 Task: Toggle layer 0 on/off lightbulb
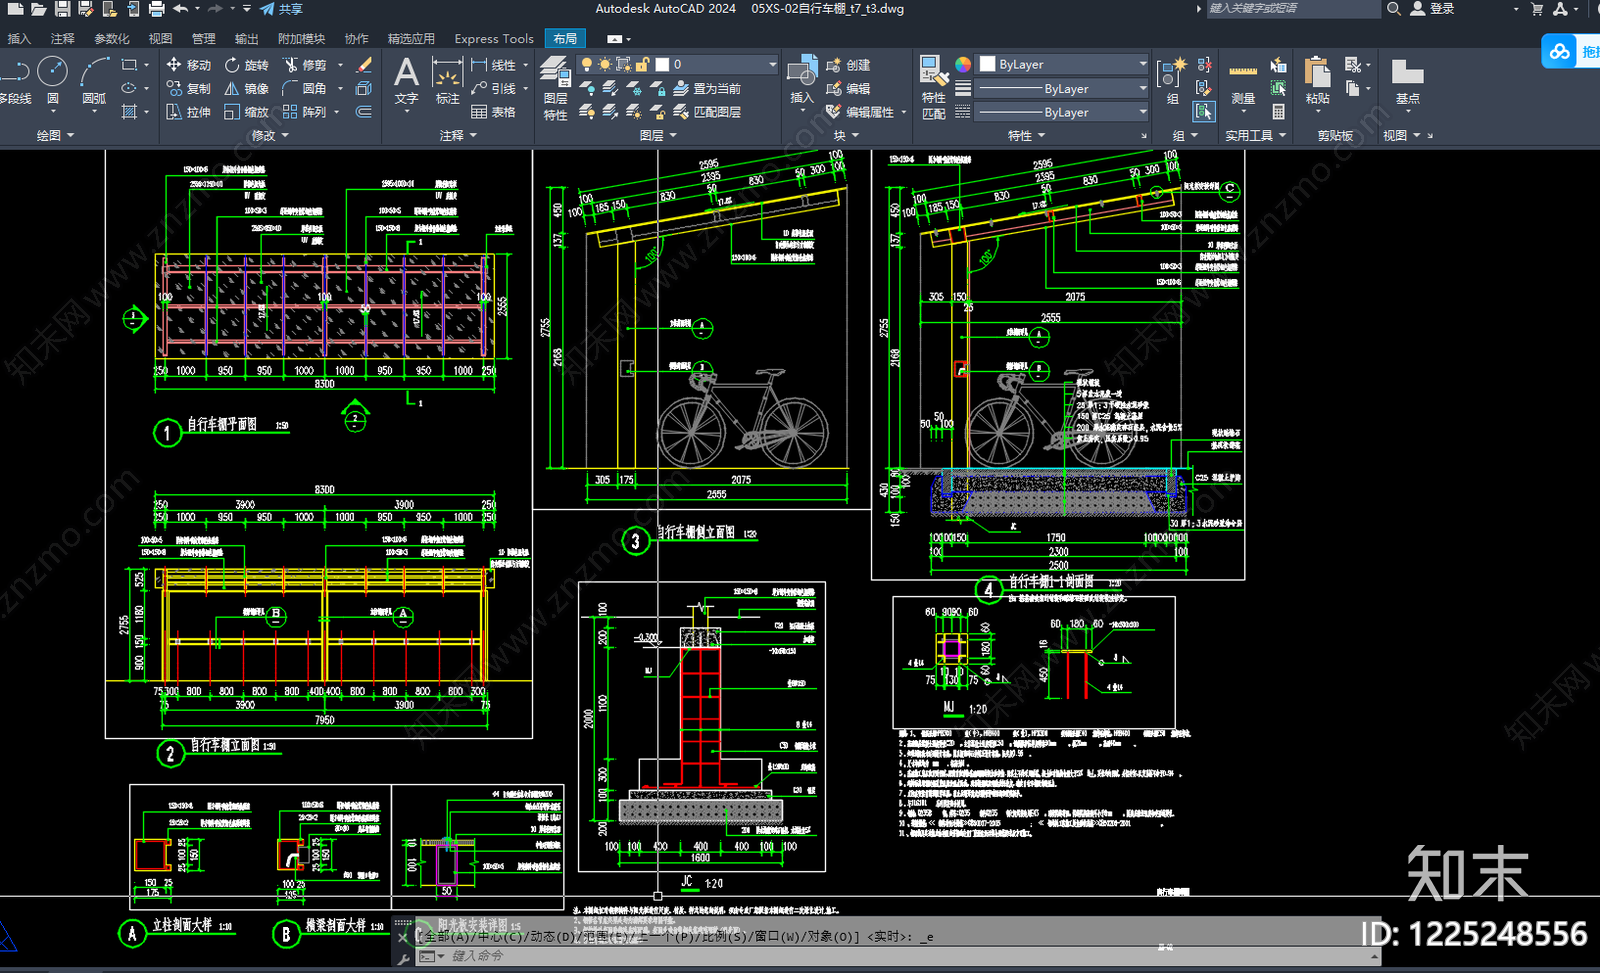pyautogui.click(x=587, y=64)
